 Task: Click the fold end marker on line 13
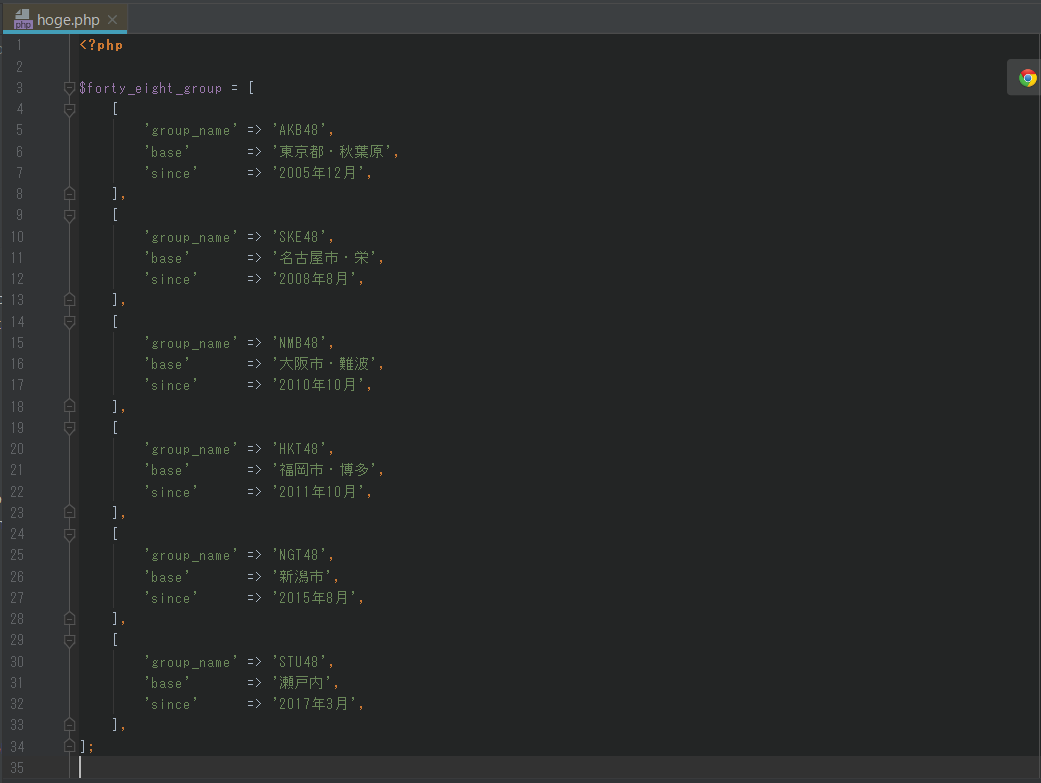tap(69, 300)
